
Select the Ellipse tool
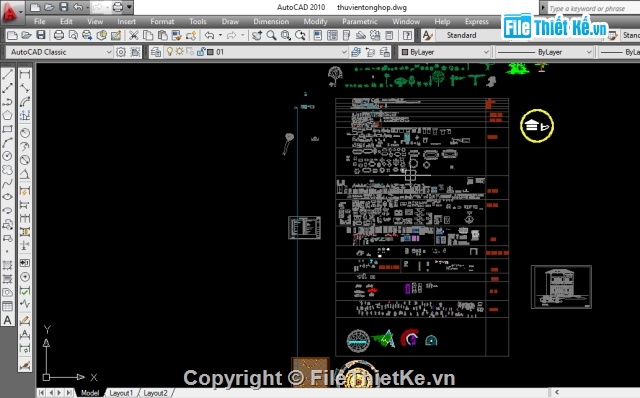click(x=7, y=197)
